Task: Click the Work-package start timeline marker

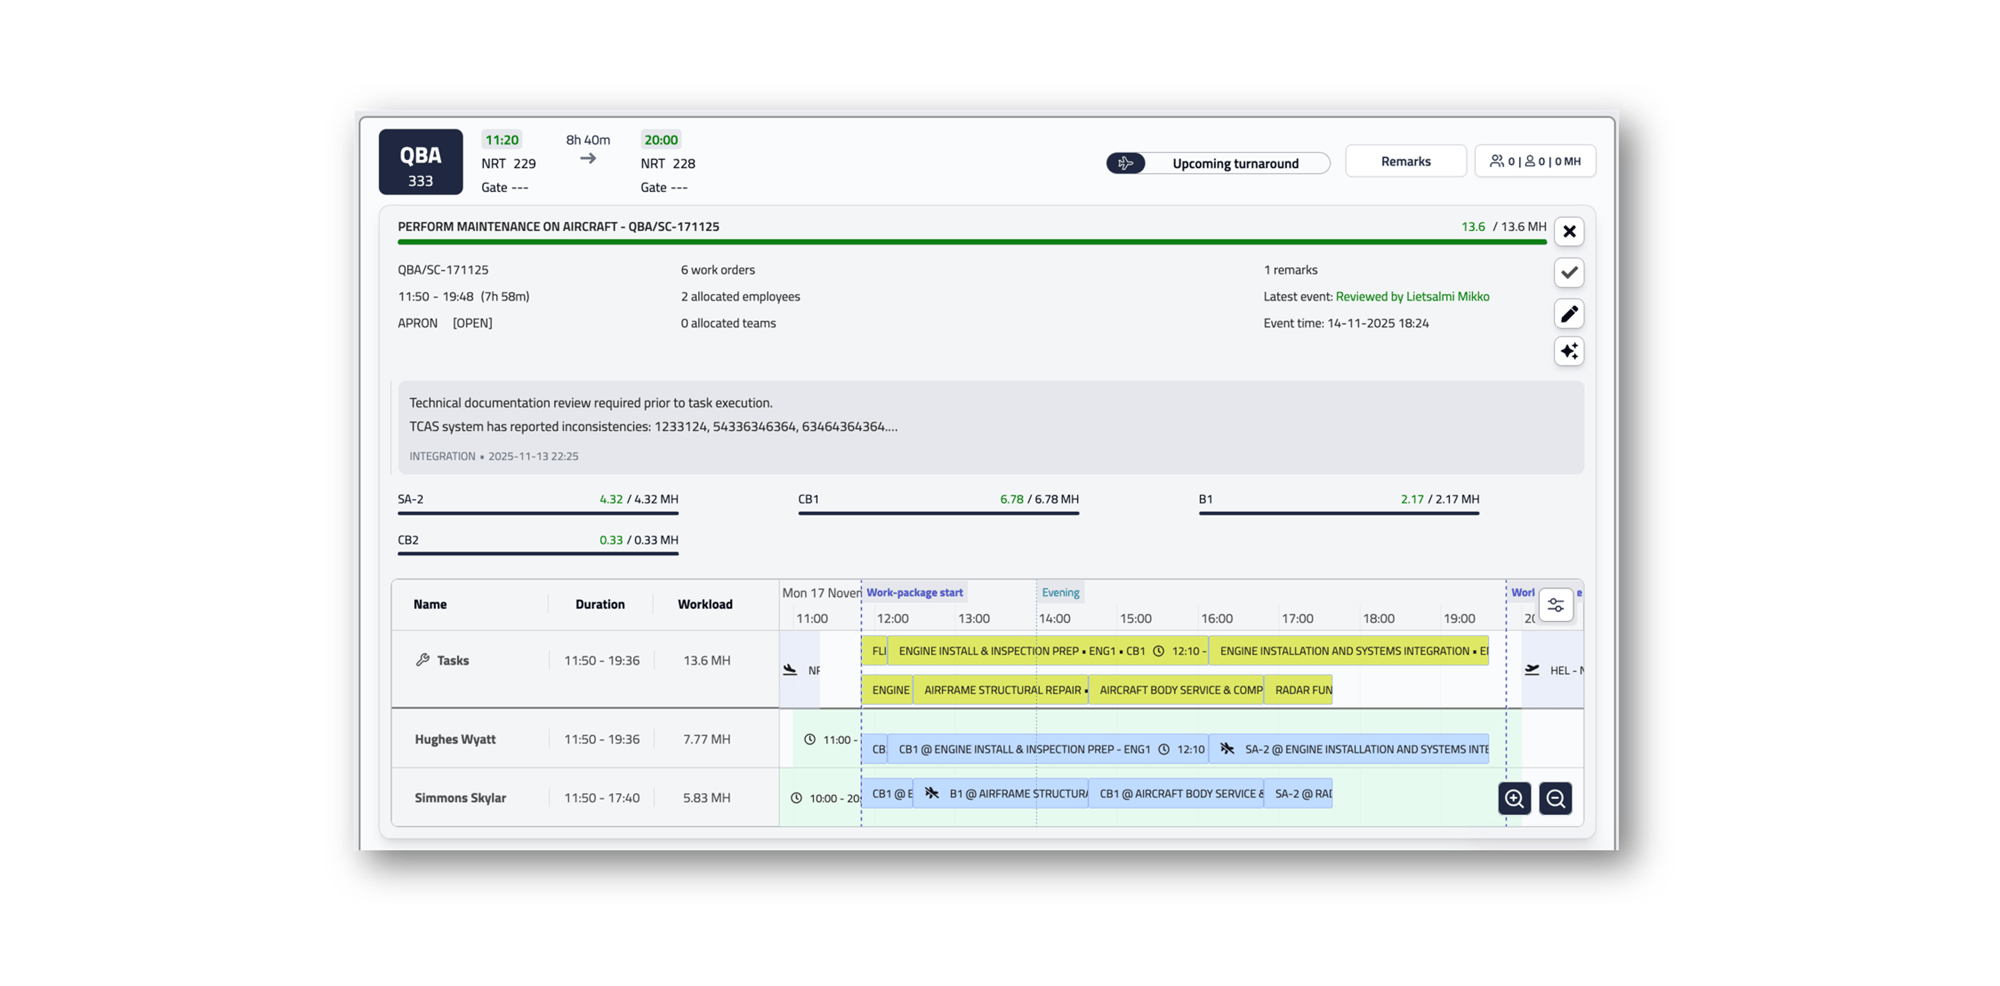Action: pos(914,593)
